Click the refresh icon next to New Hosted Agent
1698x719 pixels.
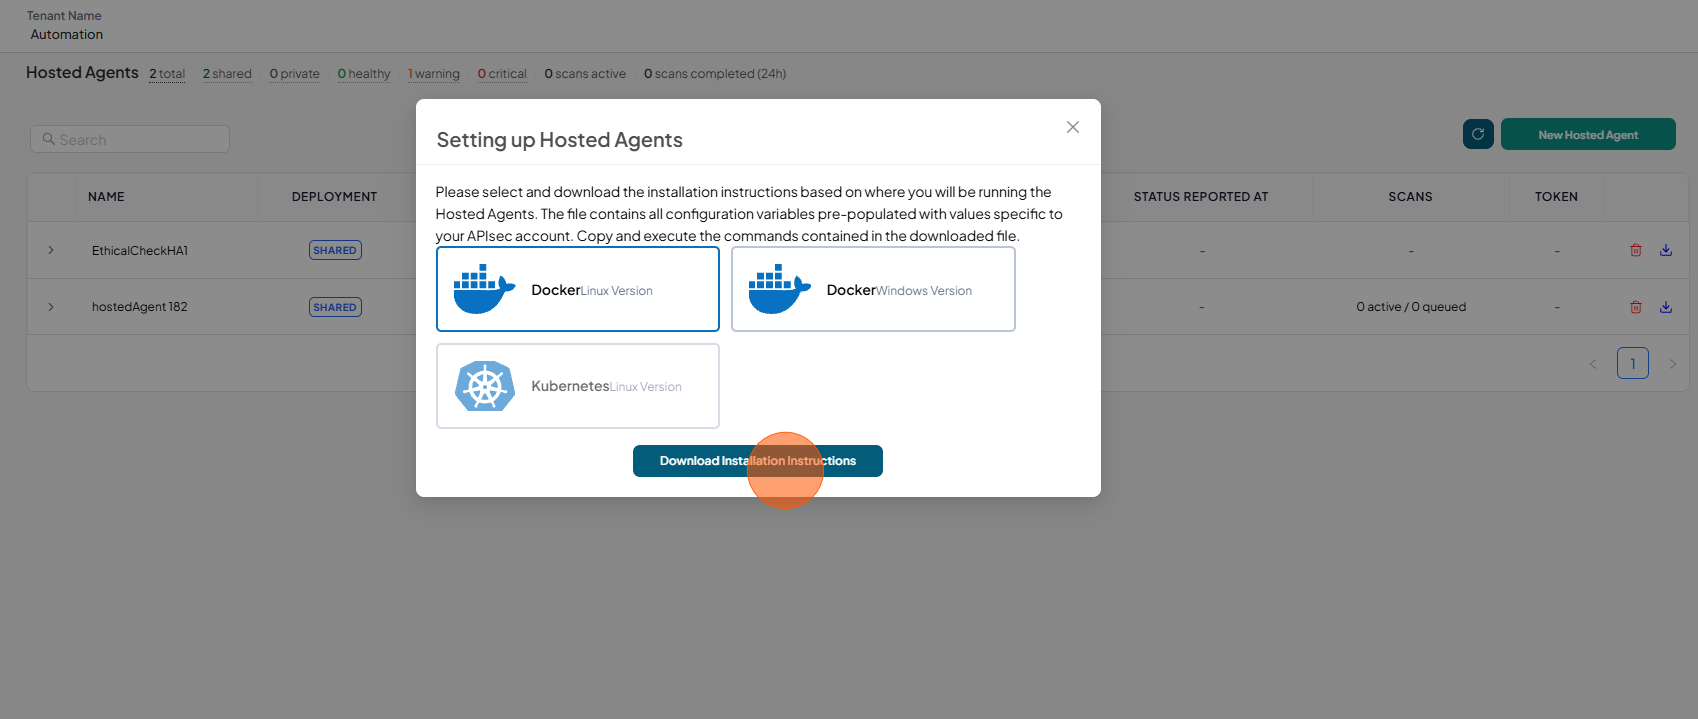(1478, 134)
